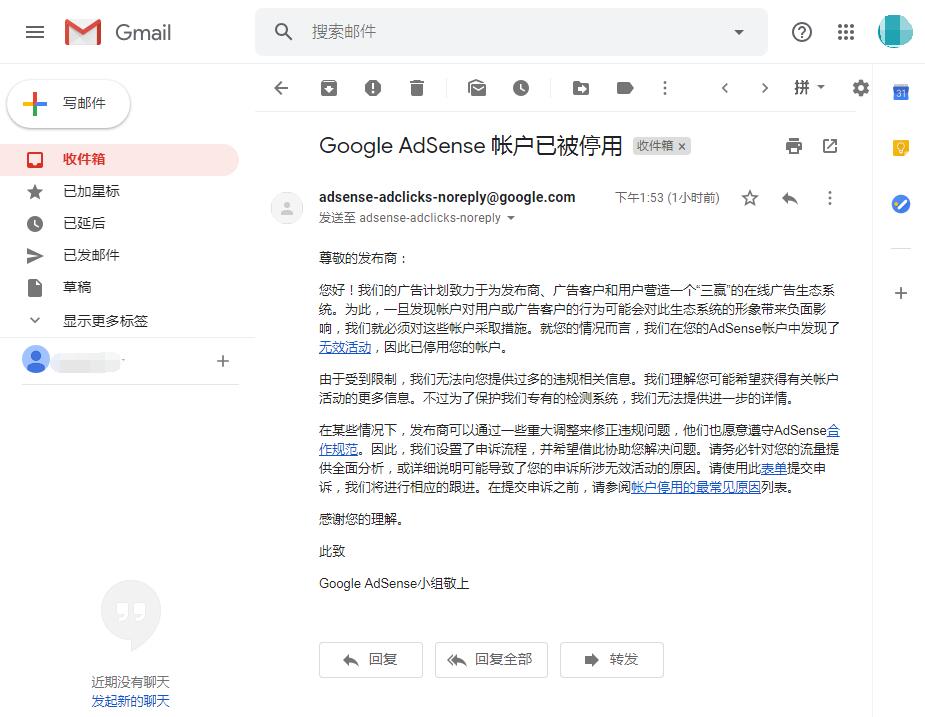Open the 表单 appeal form link
925x717 pixels.
pyautogui.click(x=773, y=469)
